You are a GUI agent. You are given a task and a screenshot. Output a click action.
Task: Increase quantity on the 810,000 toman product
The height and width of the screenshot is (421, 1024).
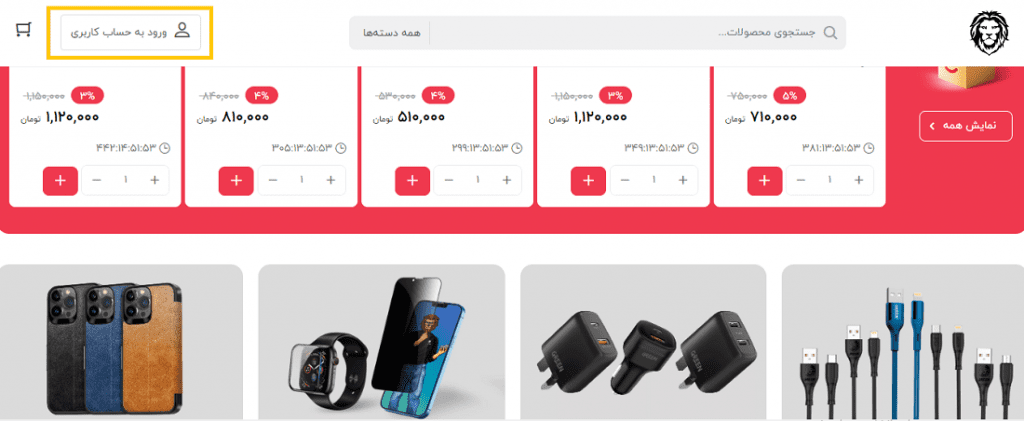point(331,180)
